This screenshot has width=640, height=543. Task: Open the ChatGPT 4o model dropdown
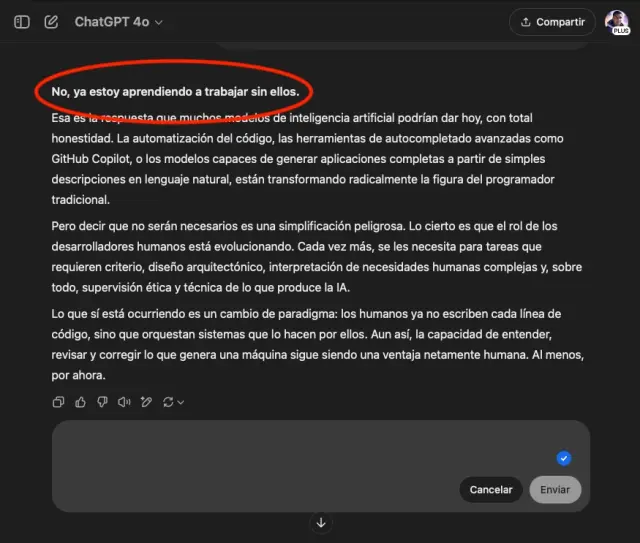click(x=118, y=22)
